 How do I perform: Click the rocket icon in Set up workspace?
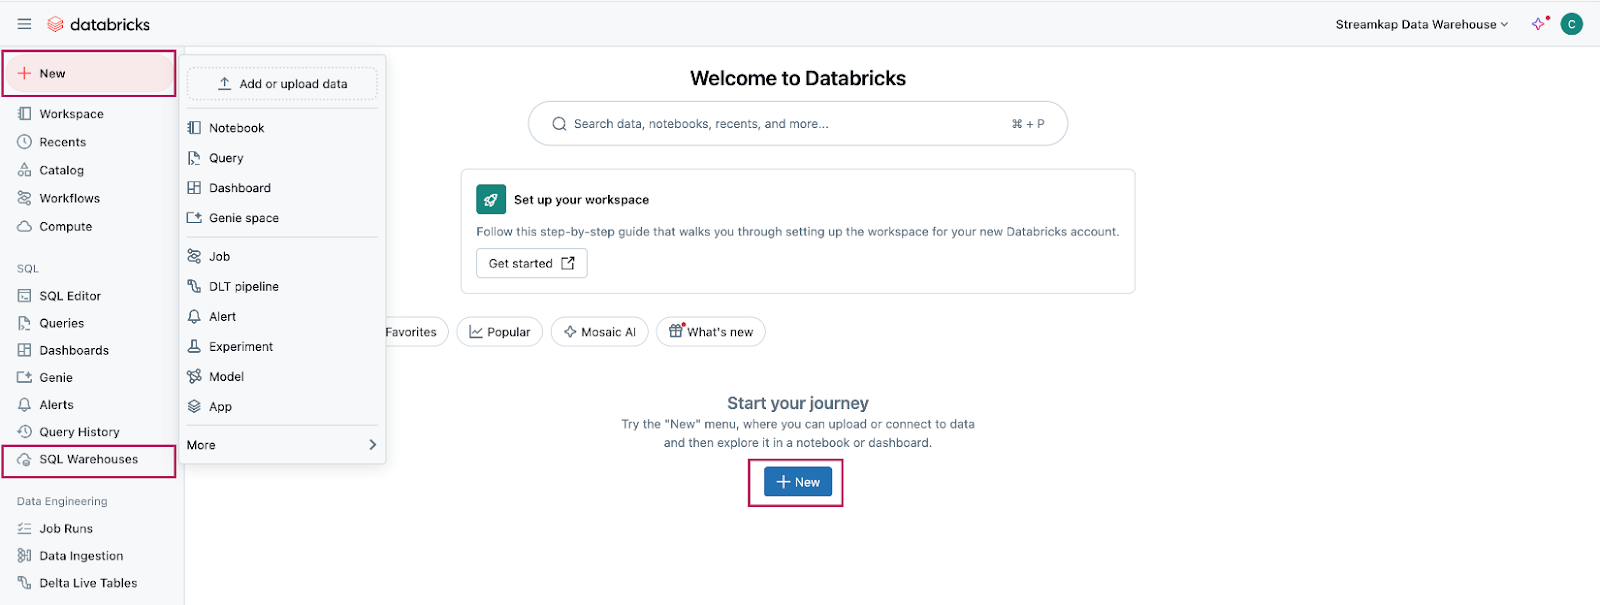pyautogui.click(x=491, y=200)
